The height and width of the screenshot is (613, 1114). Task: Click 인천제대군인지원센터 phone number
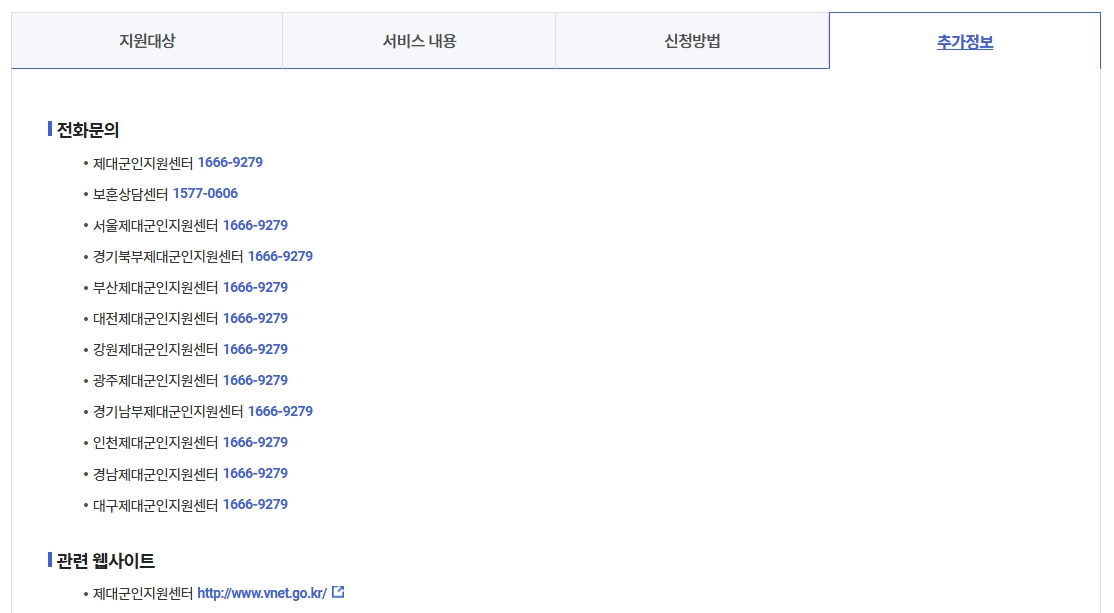point(255,443)
